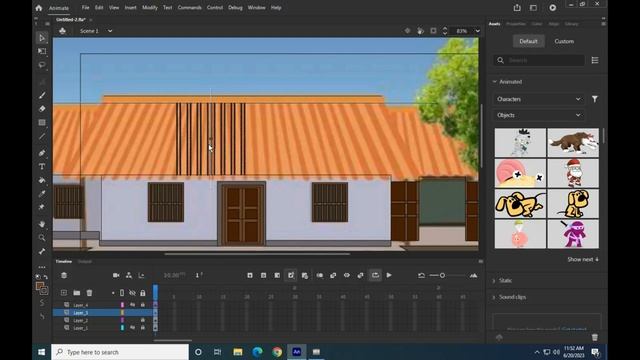This screenshot has width=640, height=360.
Task: Expand the Static section
Action: (x=494, y=281)
